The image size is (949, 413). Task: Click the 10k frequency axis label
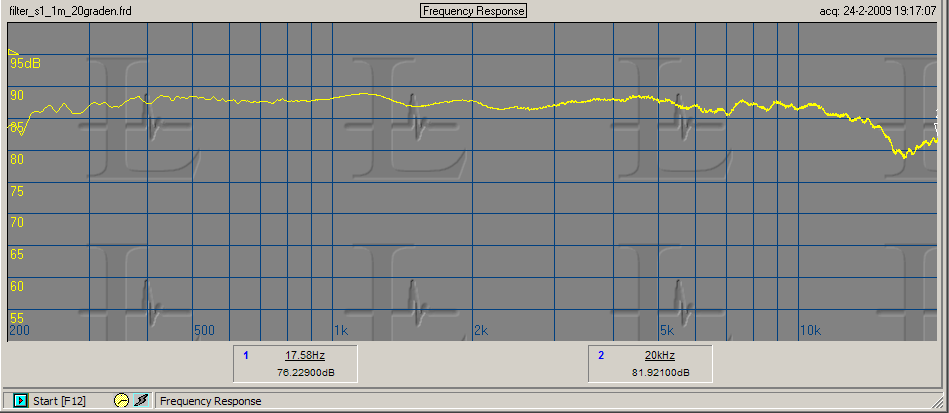810,330
